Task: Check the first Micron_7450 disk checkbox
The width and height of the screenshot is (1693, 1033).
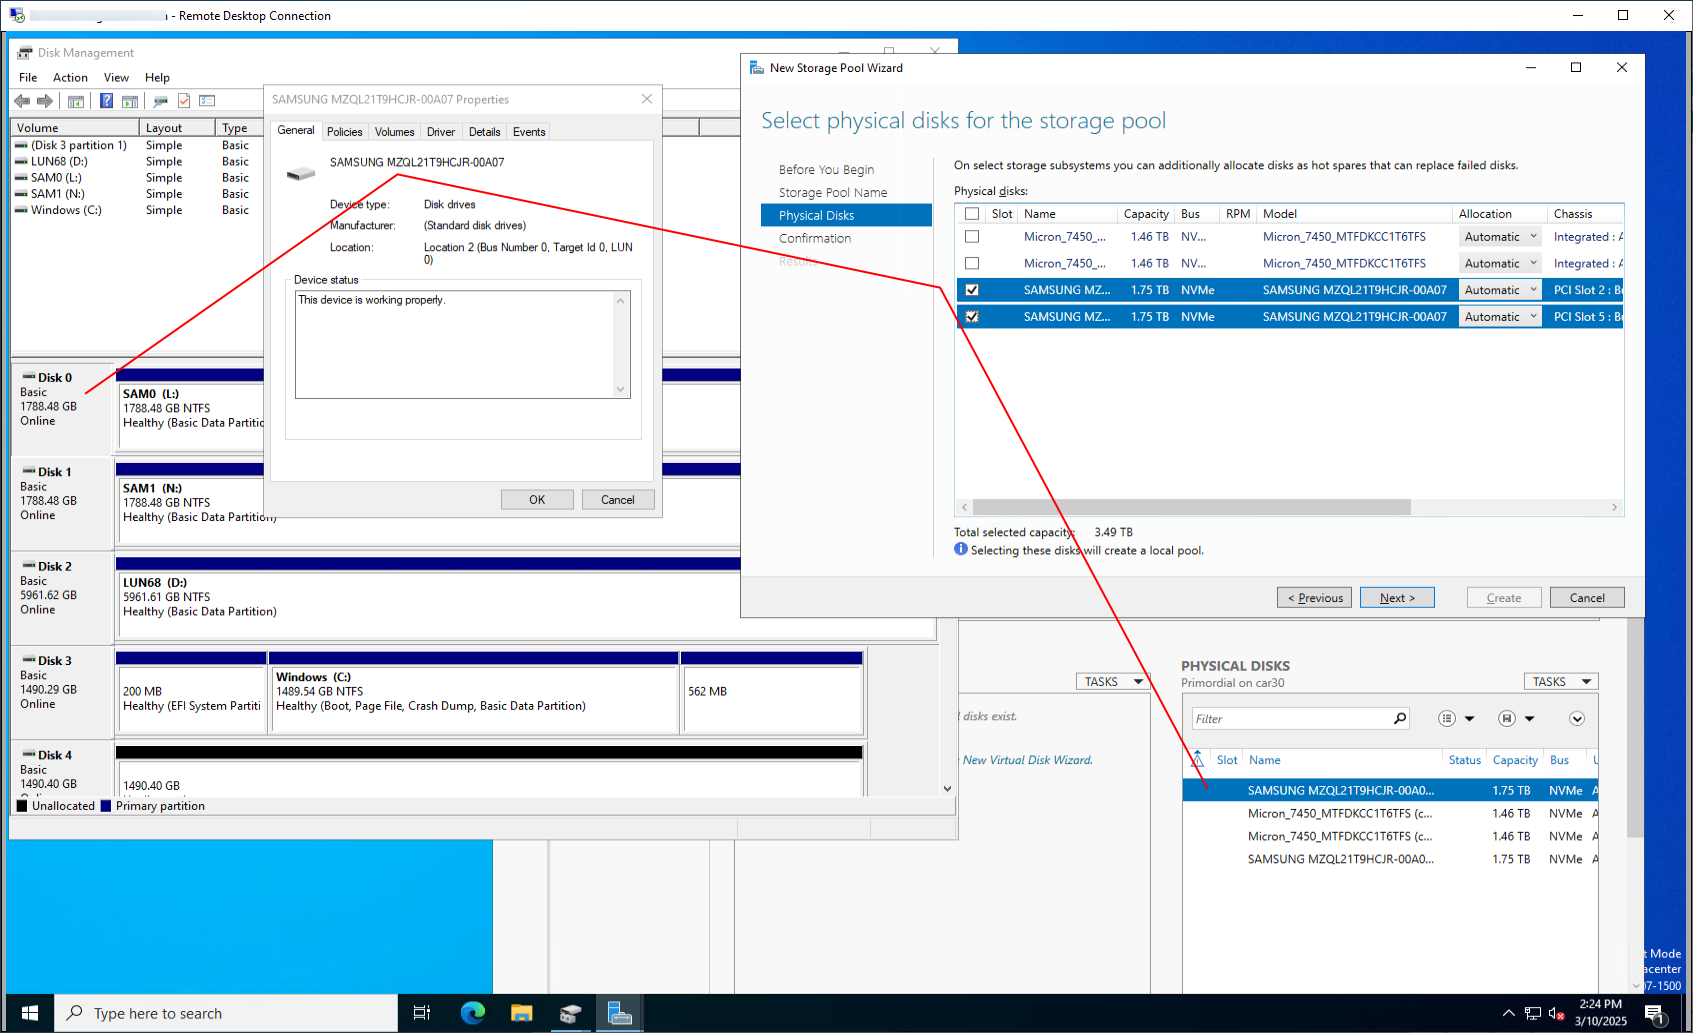Action: coord(972,237)
